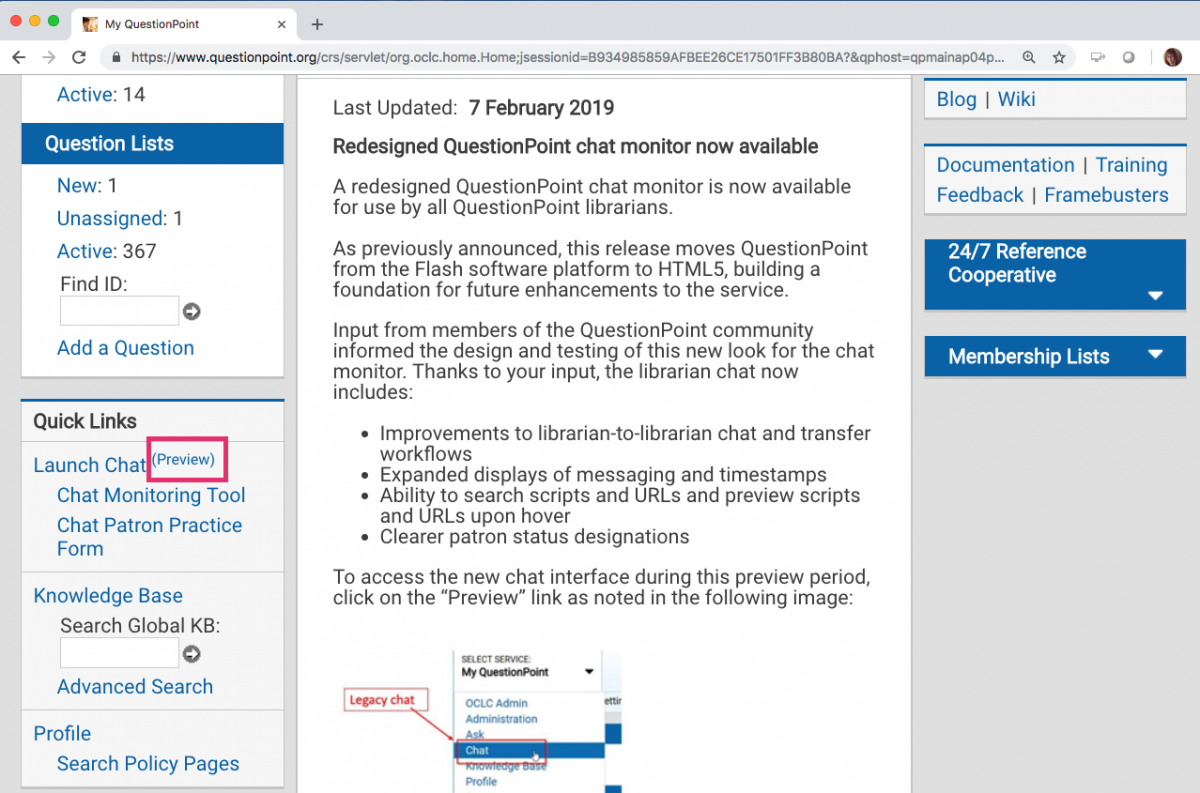Open the Documentation link

tap(1005, 165)
